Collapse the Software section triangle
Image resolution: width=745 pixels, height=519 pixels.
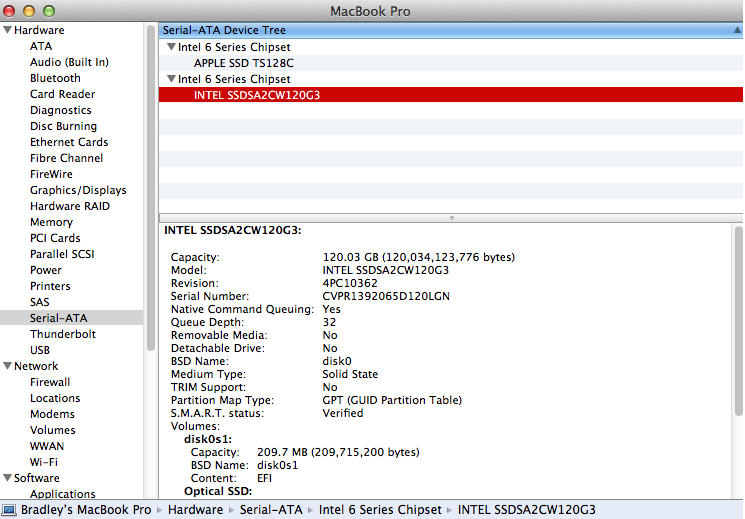pos(8,478)
